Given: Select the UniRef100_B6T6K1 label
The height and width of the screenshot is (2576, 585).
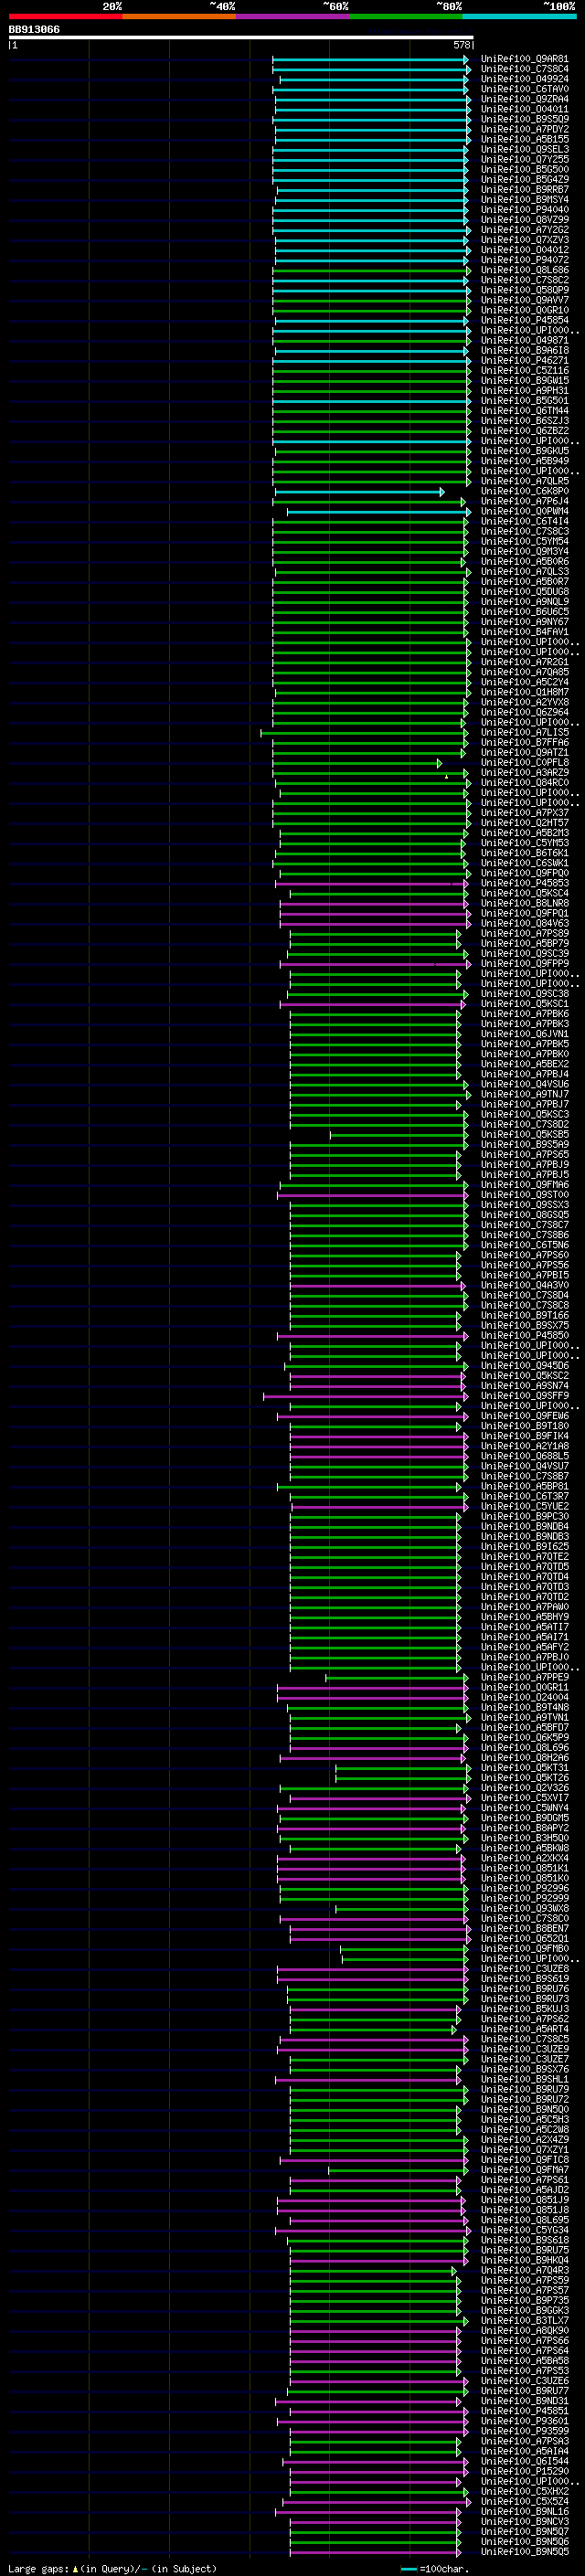Looking at the screenshot, I should 525,853.
